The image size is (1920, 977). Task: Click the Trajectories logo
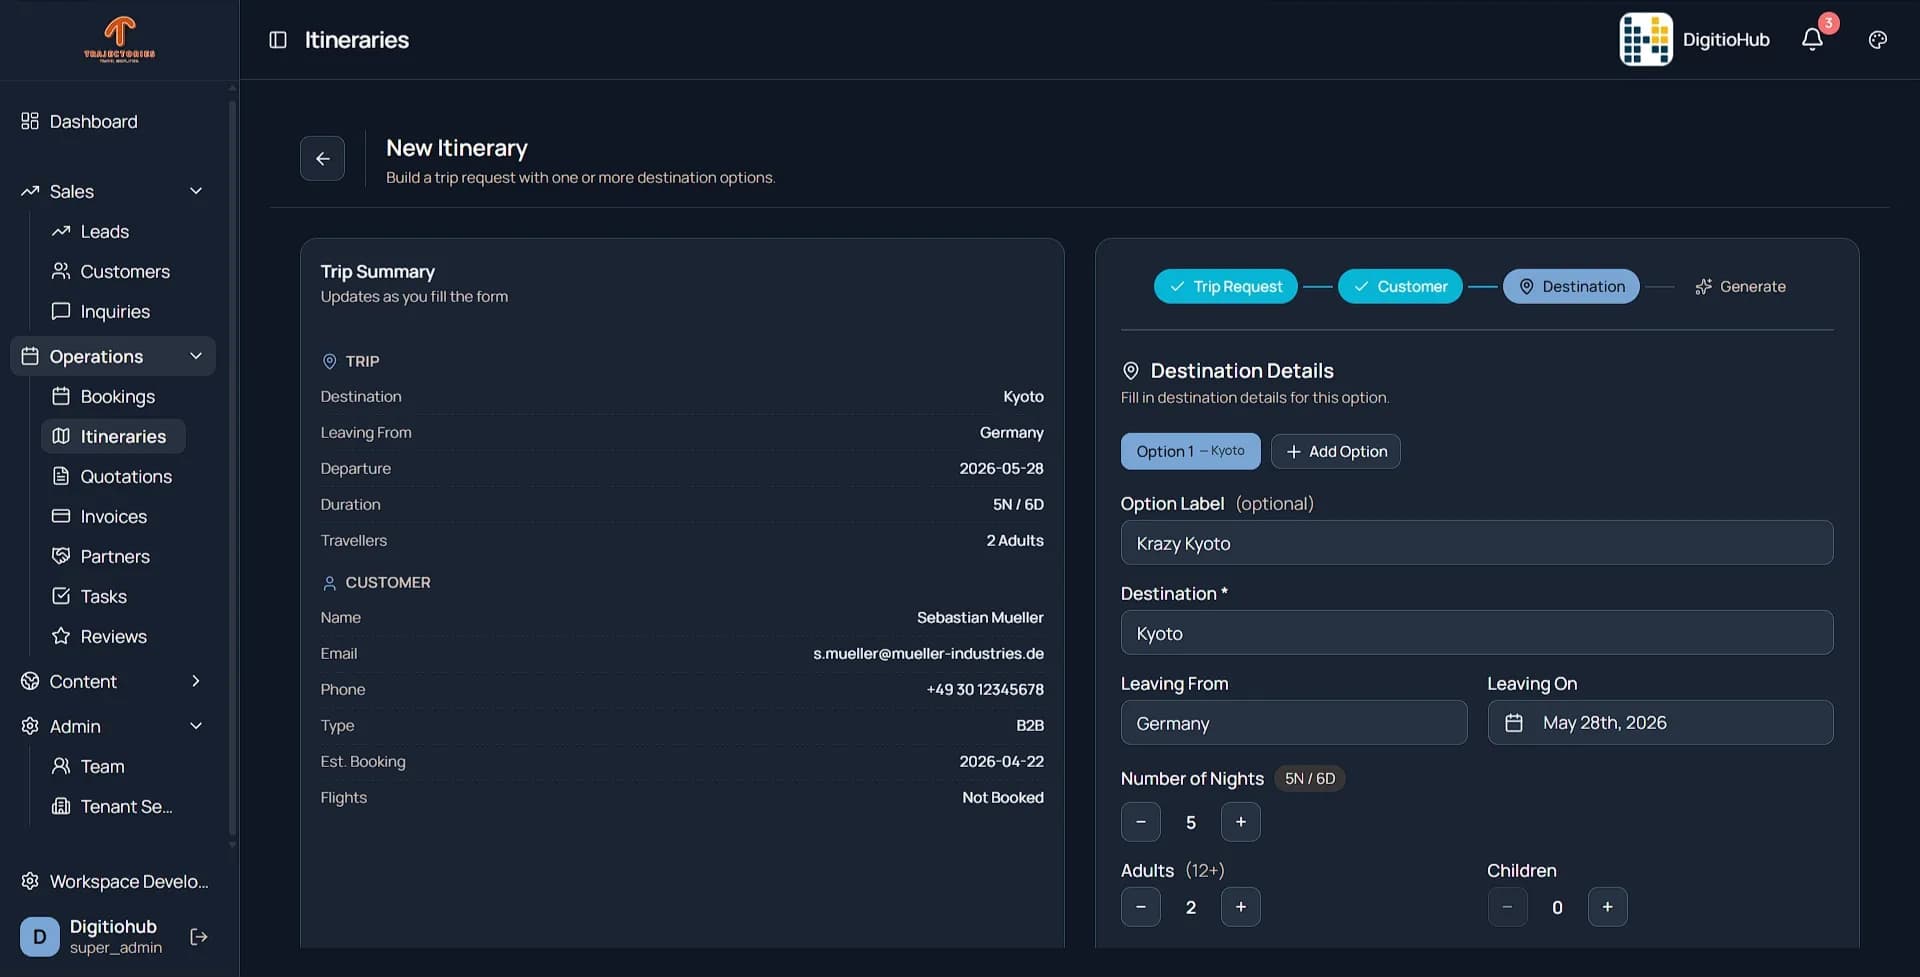coord(119,40)
